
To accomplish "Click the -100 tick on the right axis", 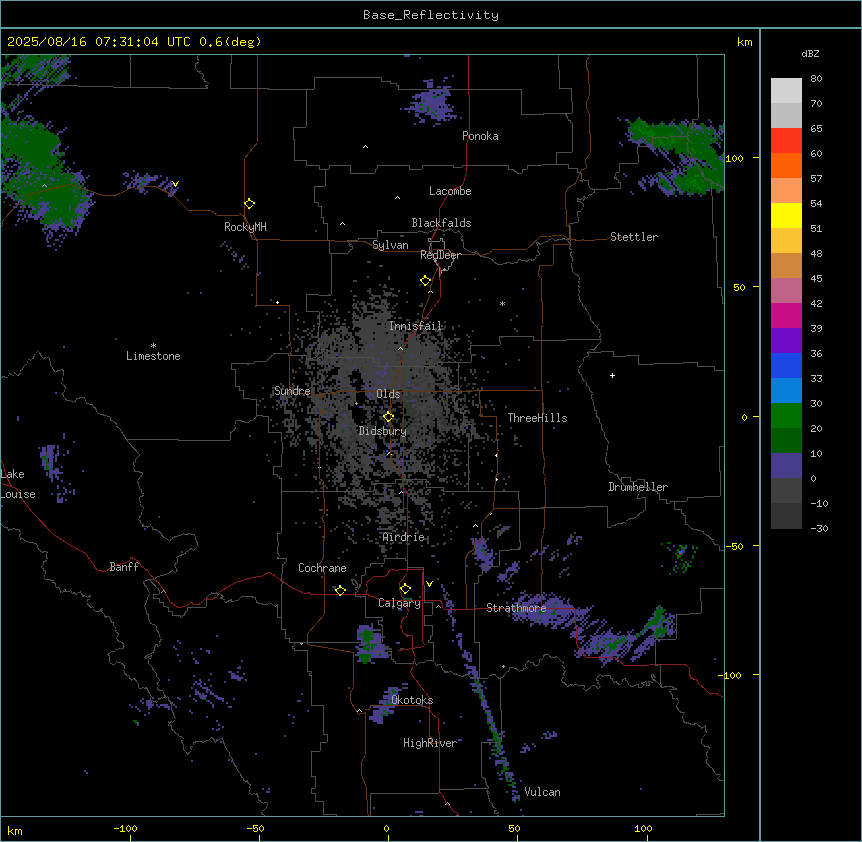I will [x=731, y=675].
